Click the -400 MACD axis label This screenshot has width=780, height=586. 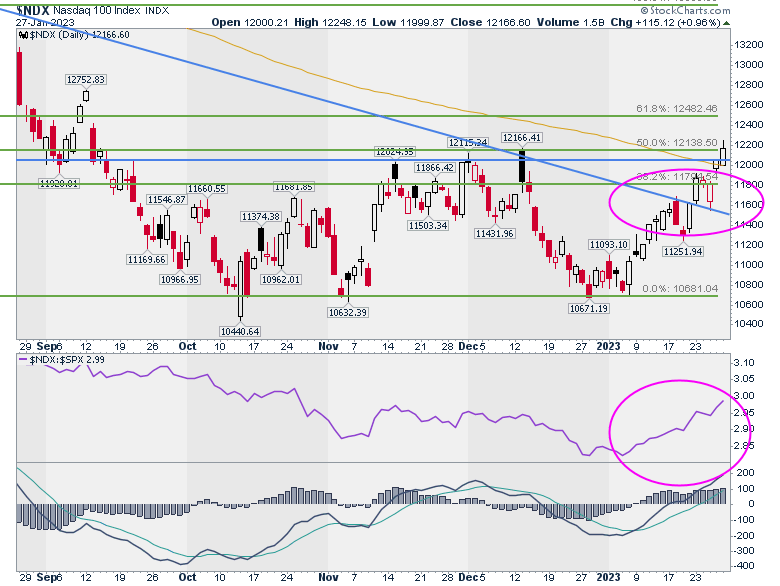point(744,566)
